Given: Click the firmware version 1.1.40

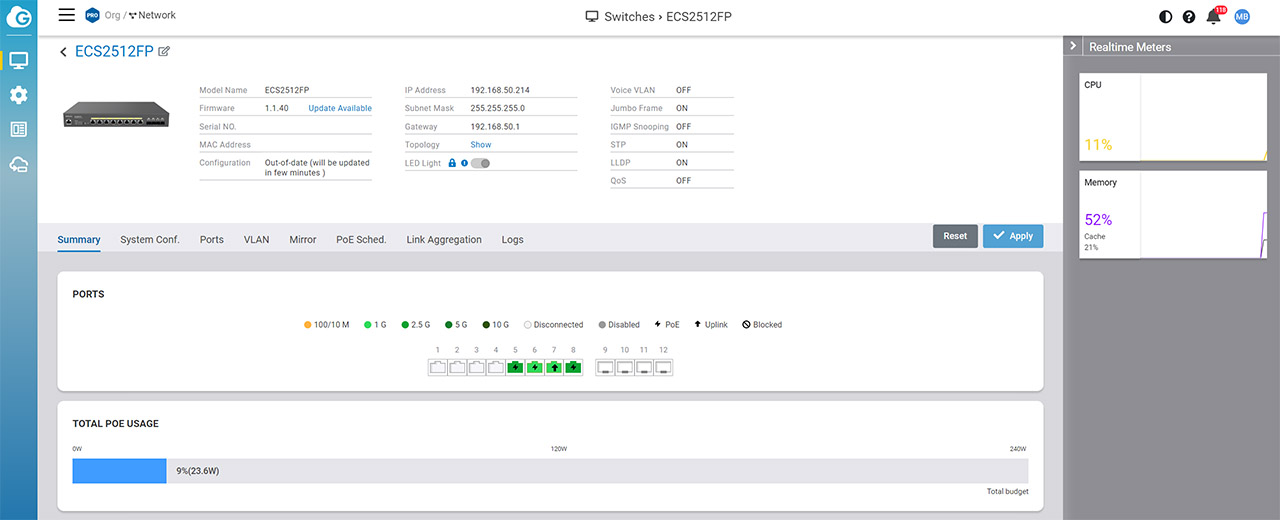Looking at the screenshot, I should 277,108.
